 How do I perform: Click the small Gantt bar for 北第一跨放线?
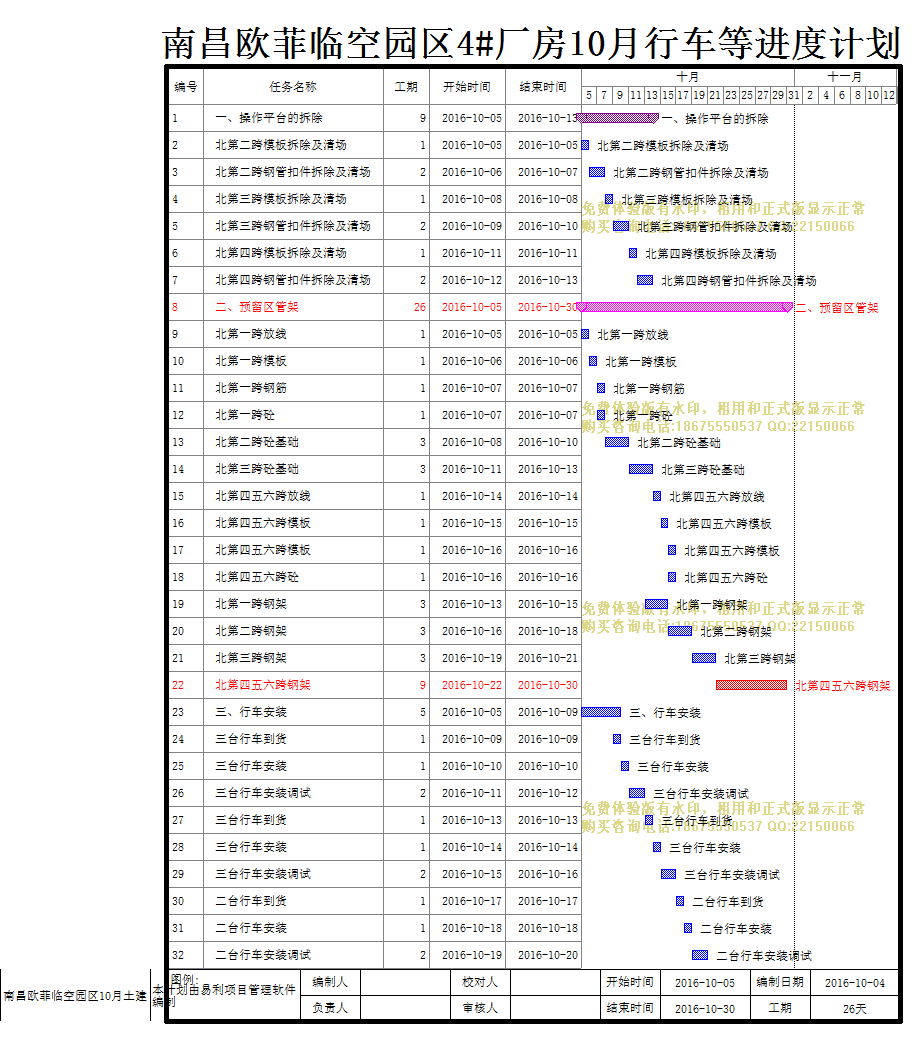tap(585, 335)
